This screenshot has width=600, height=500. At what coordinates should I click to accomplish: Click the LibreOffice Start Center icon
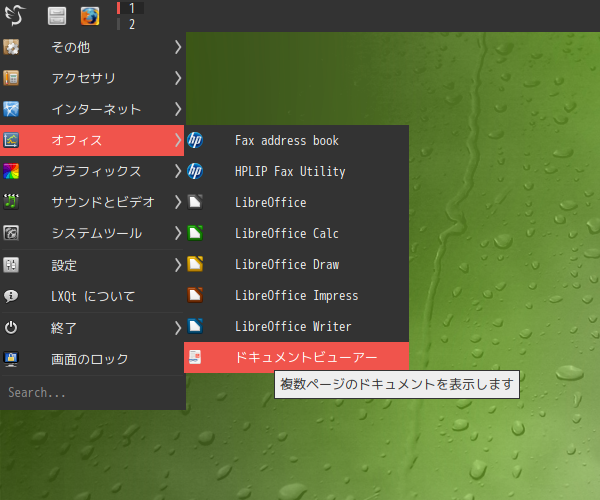pyautogui.click(x=195, y=202)
